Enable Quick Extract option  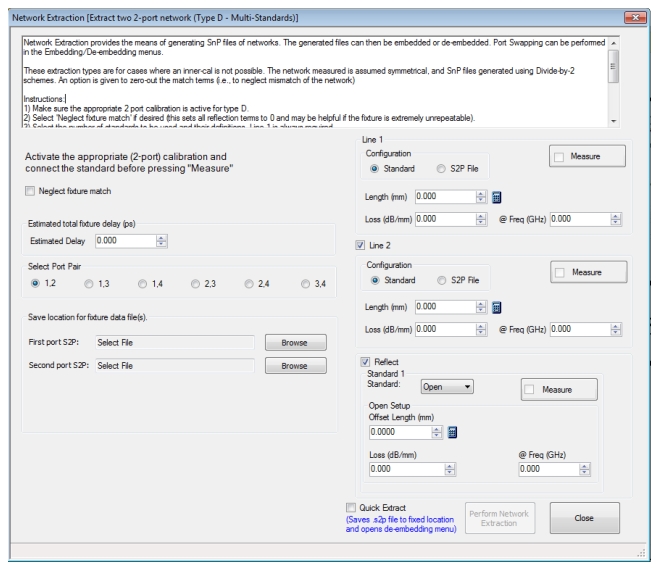(x=351, y=507)
